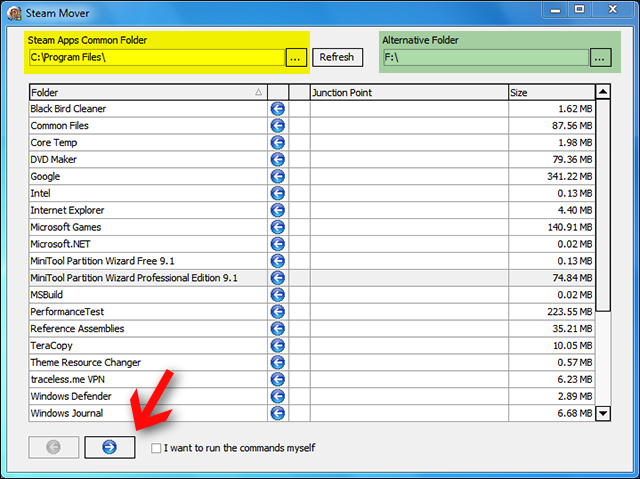The height and width of the screenshot is (479, 640).
Task: Close the Steam Mover window
Action: pyautogui.click(x=613, y=9)
